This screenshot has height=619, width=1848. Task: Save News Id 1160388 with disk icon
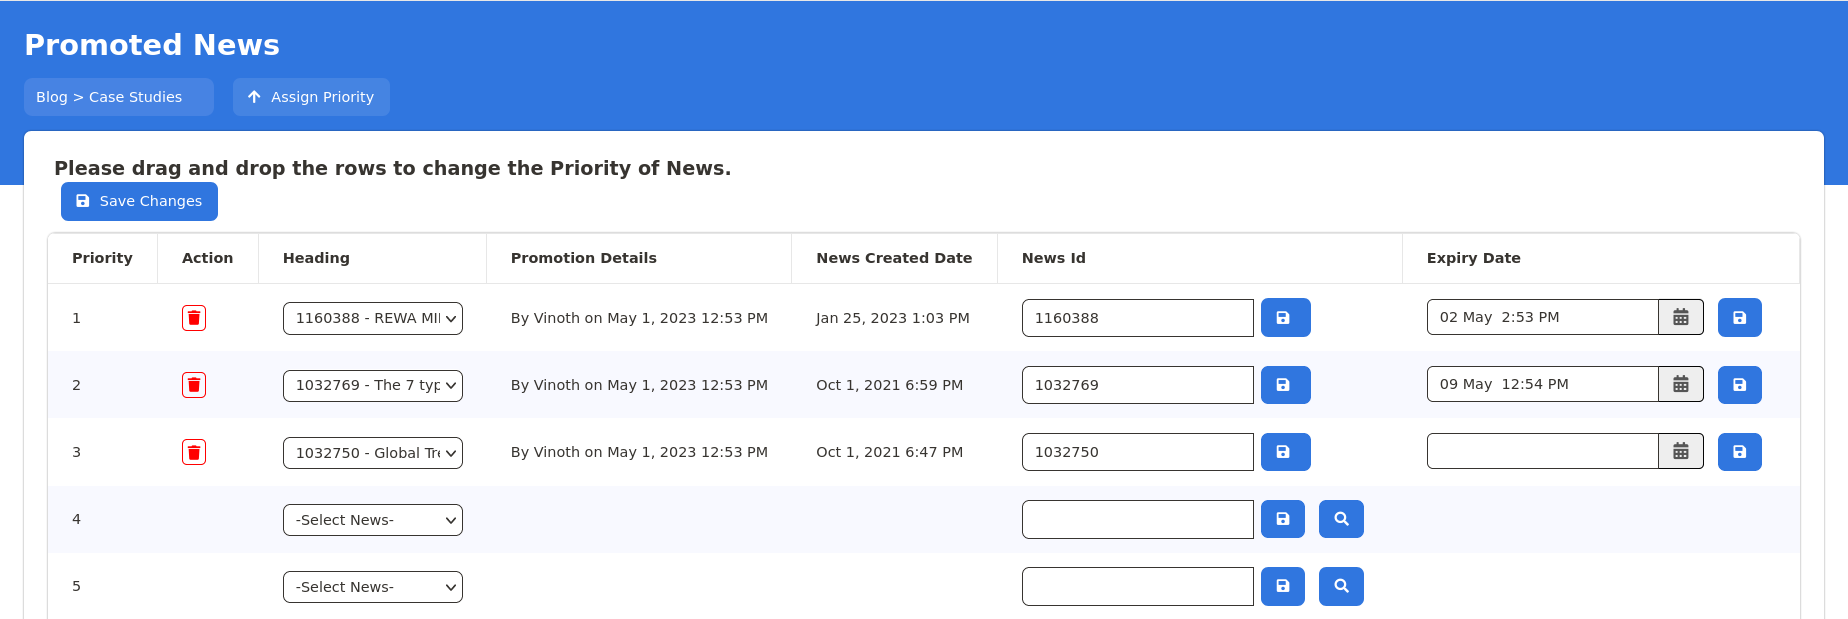(1285, 318)
